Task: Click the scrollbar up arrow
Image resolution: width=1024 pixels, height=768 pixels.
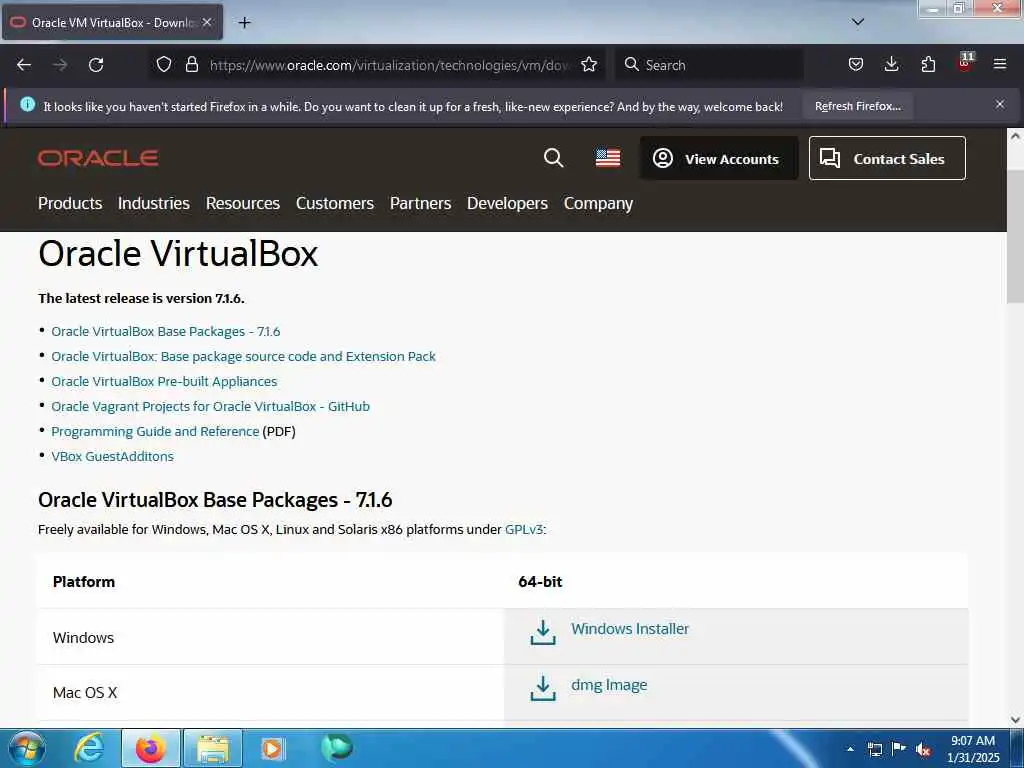Action: [1015, 136]
